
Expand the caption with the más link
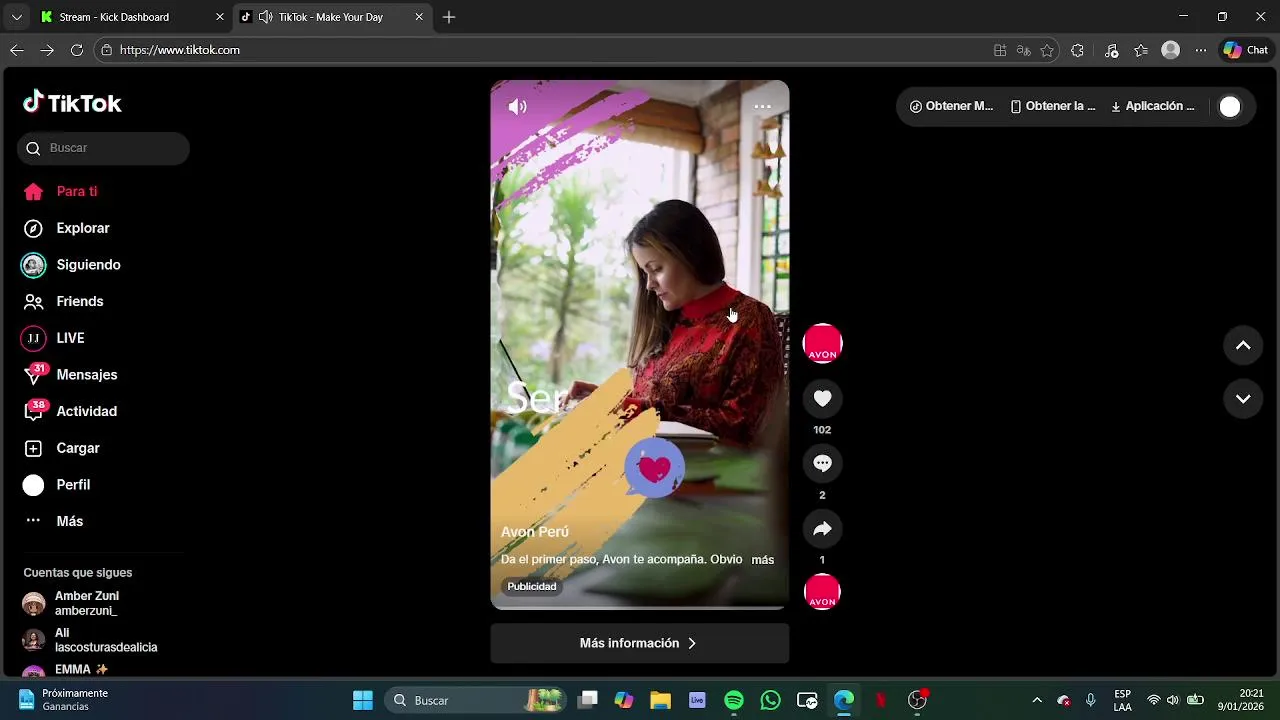pos(762,560)
